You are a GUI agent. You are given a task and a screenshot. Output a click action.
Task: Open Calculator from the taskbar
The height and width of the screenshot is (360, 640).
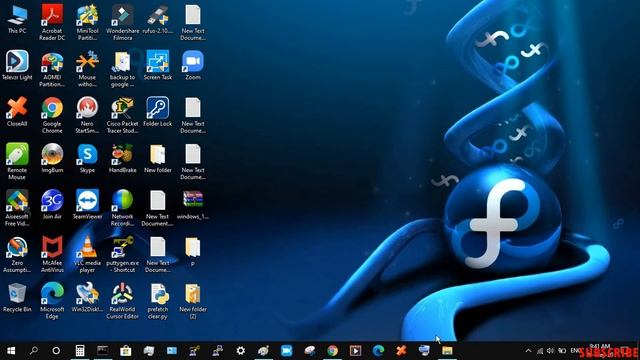(80, 351)
